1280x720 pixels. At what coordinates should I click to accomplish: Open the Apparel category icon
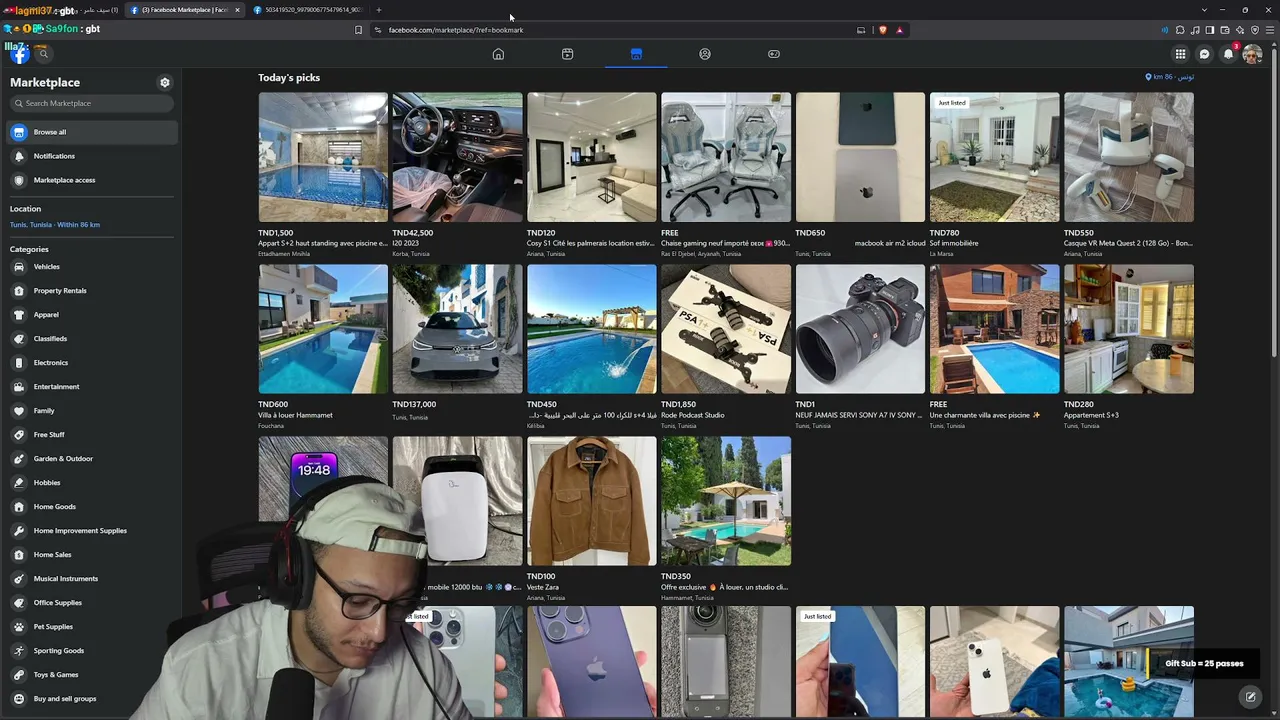[x=18, y=315]
